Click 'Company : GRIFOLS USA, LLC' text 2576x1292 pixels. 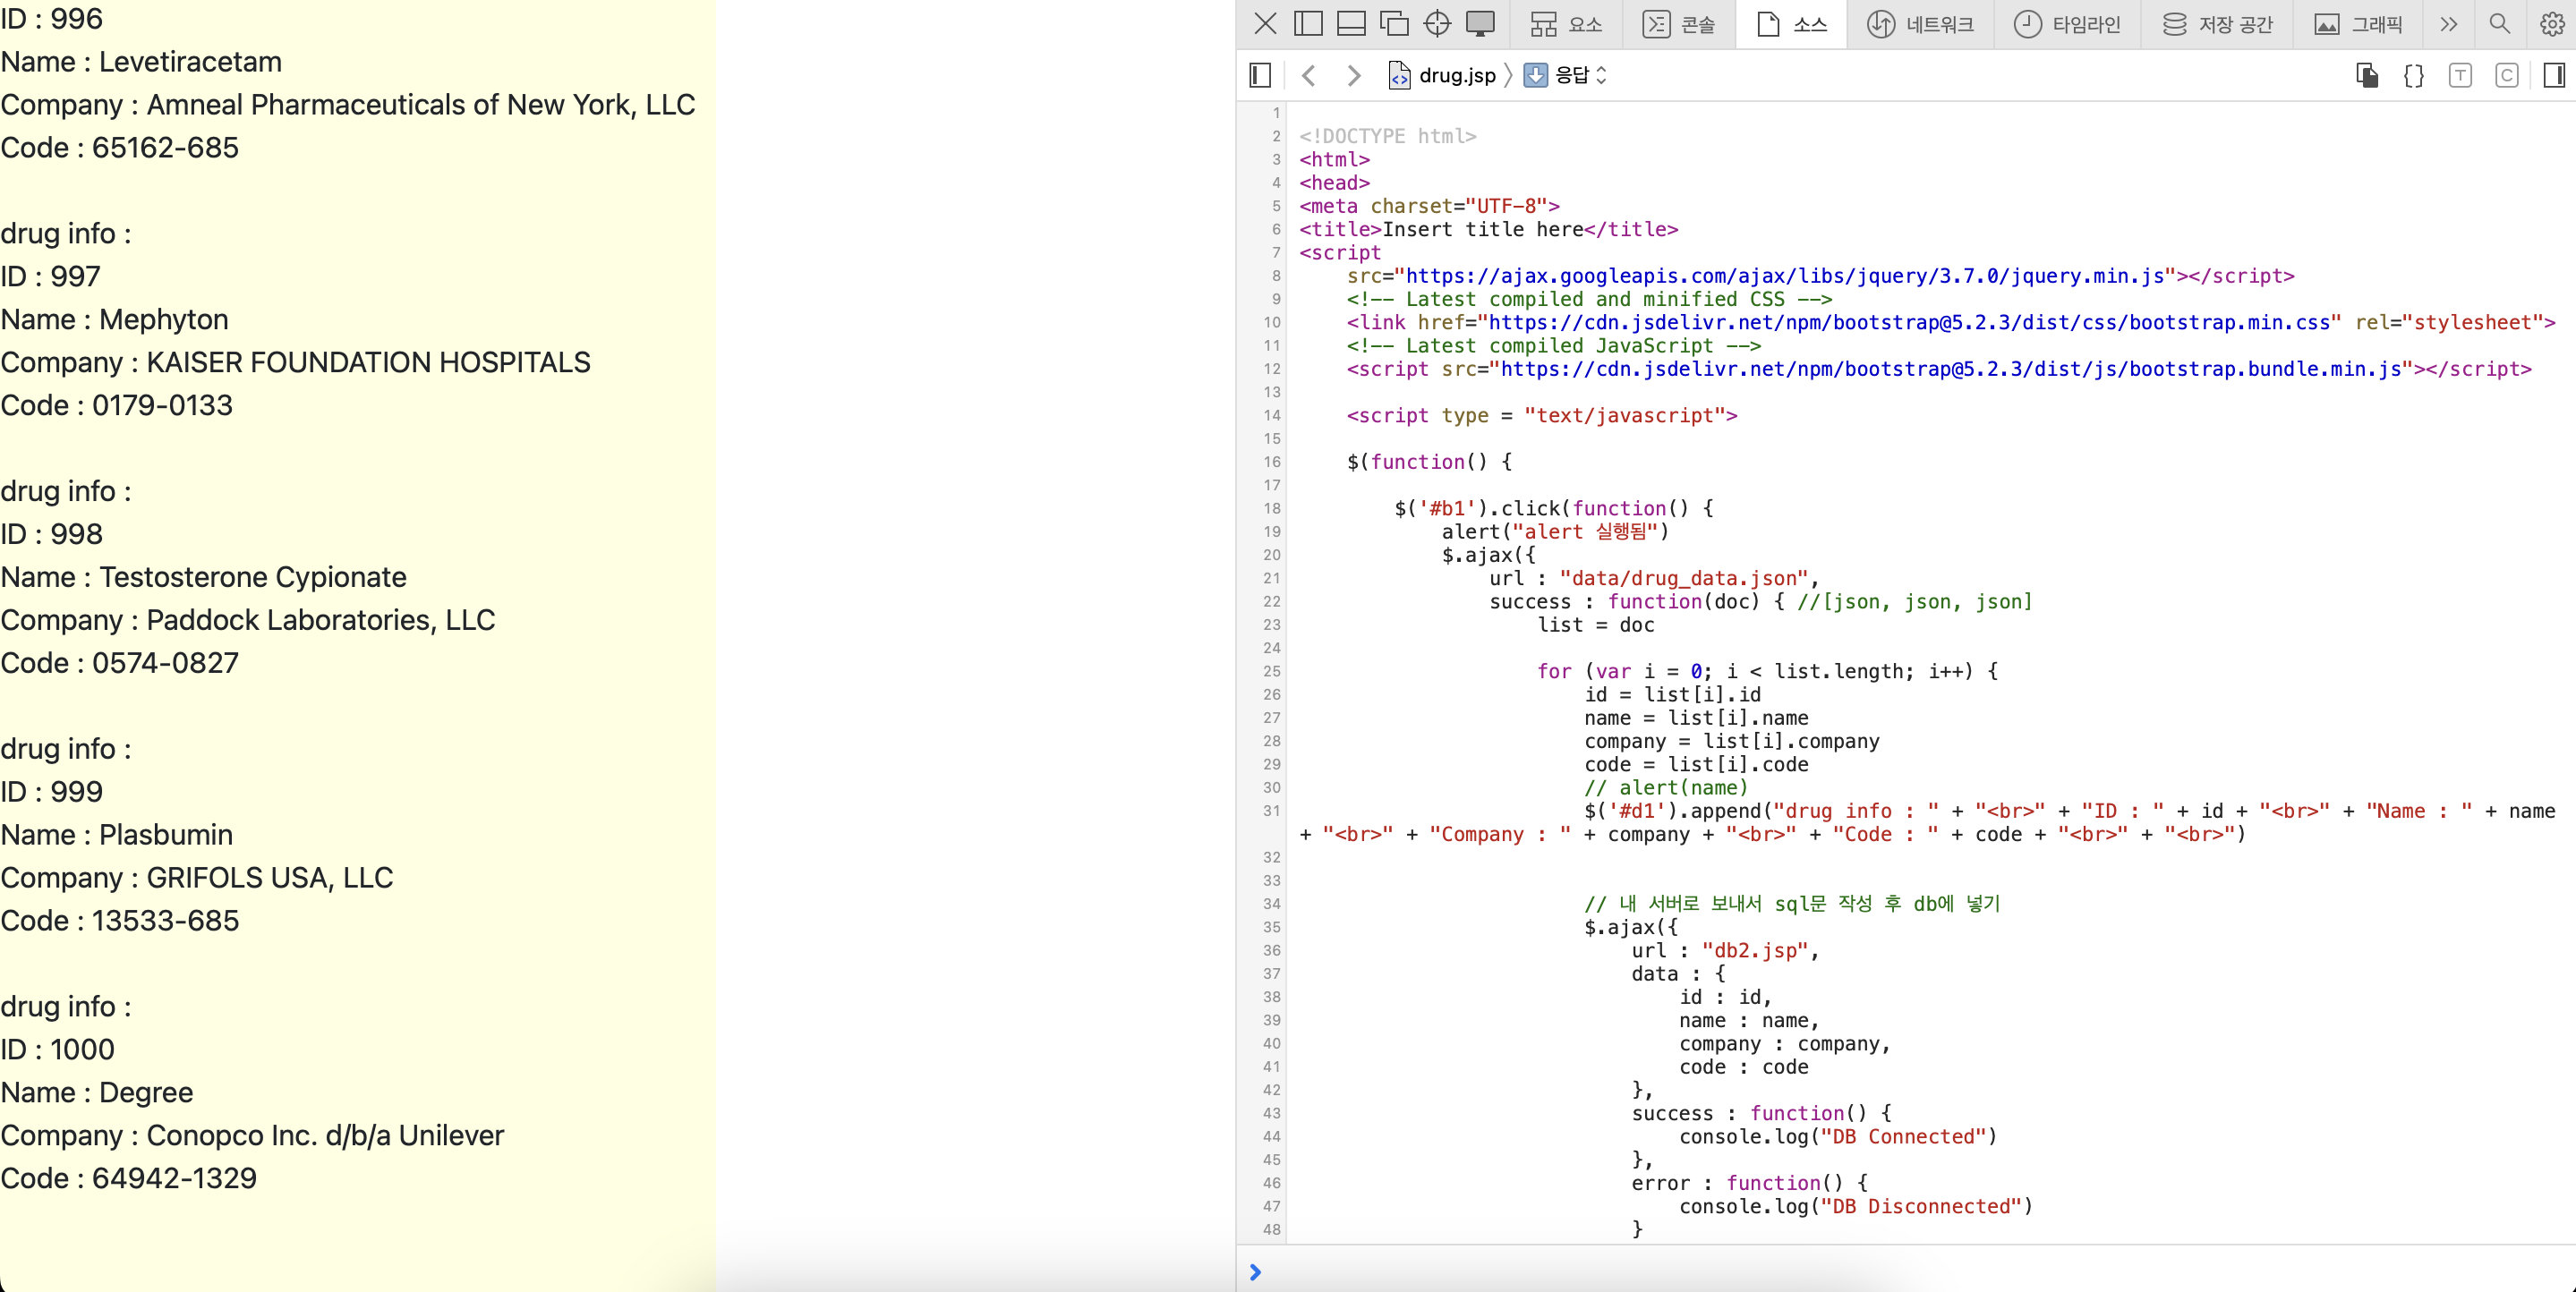click(197, 877)
